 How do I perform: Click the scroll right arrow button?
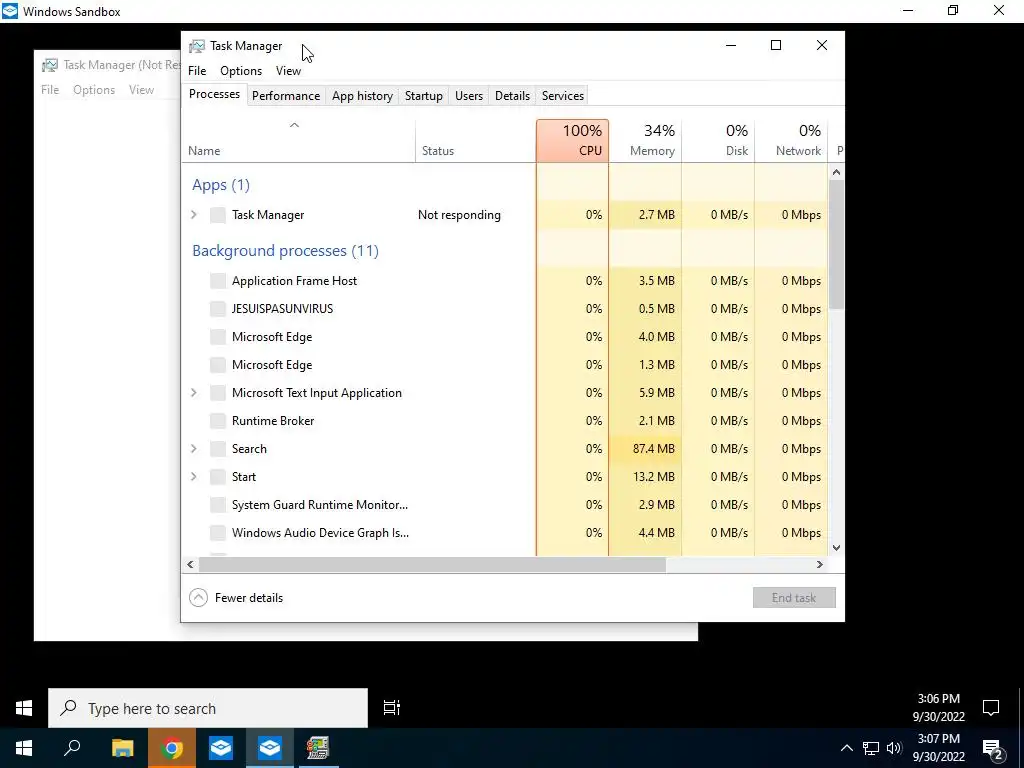820,564
